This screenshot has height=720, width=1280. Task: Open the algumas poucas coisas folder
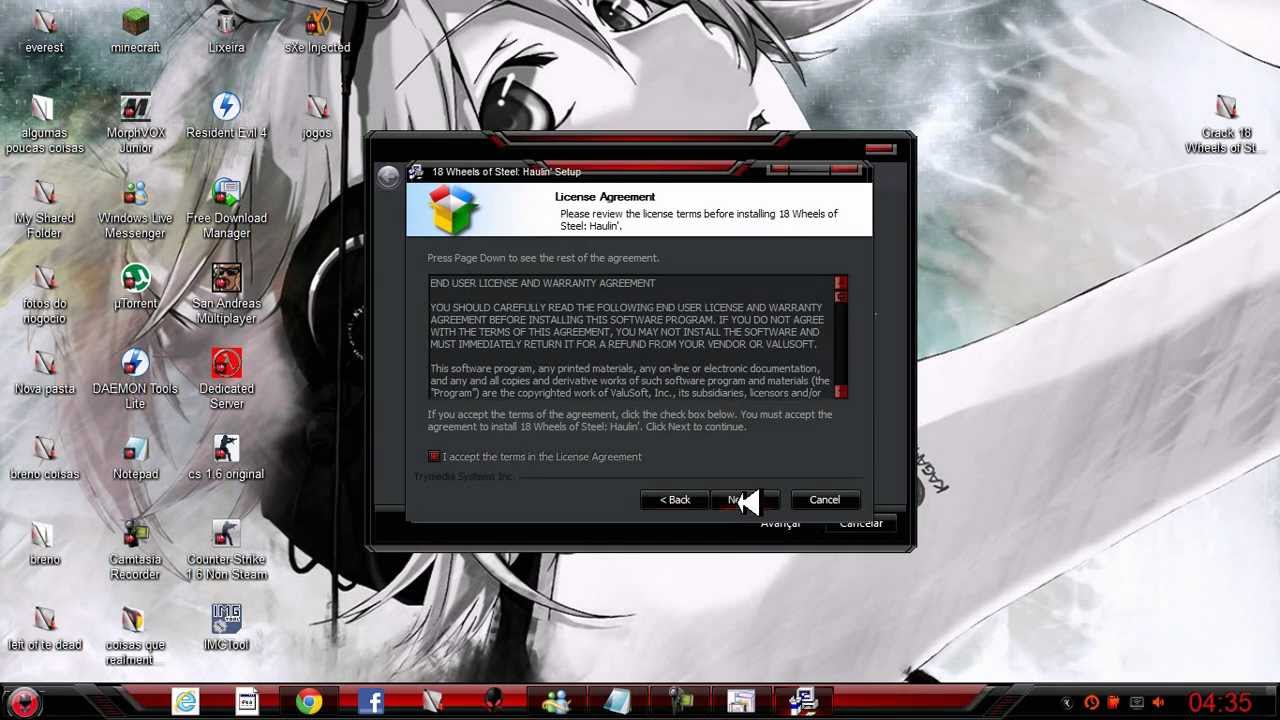click(44, 124)
